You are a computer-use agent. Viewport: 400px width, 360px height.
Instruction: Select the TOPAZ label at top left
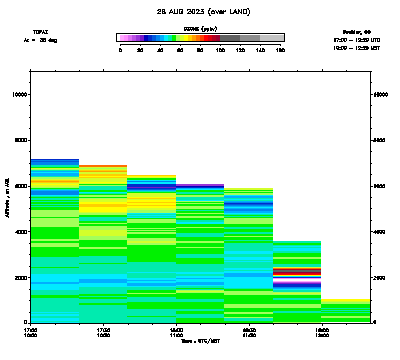click(41, 32)
